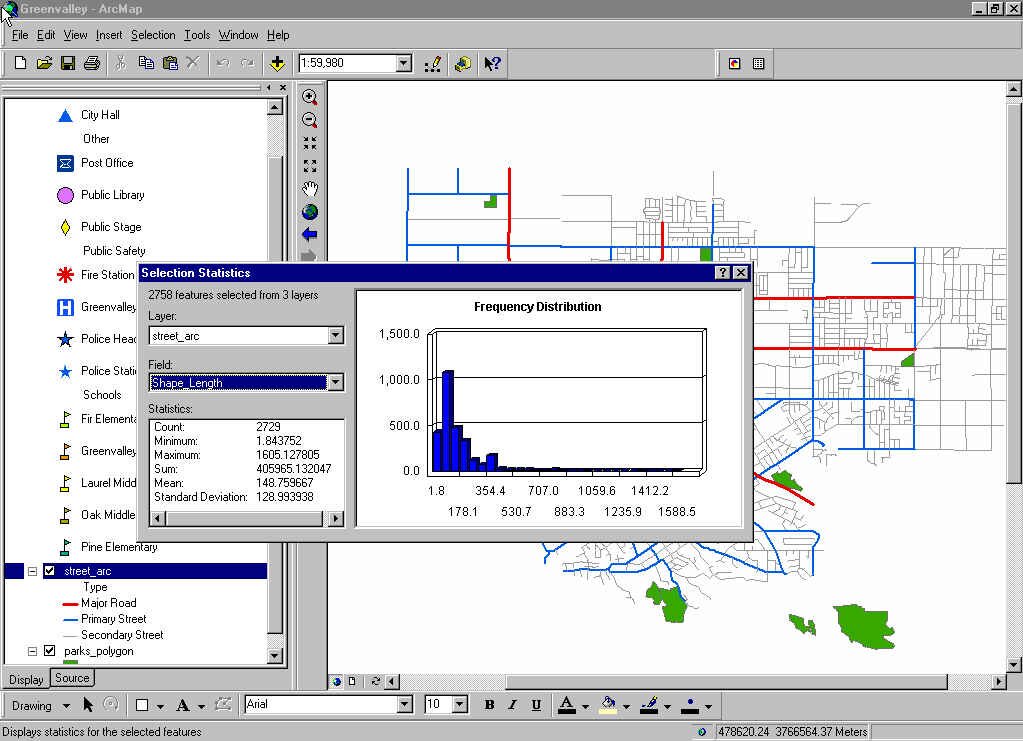
Task: Expand the rectangle shape tool dropdown arrow
Action: pyautogui.click(x=160, y=706)
